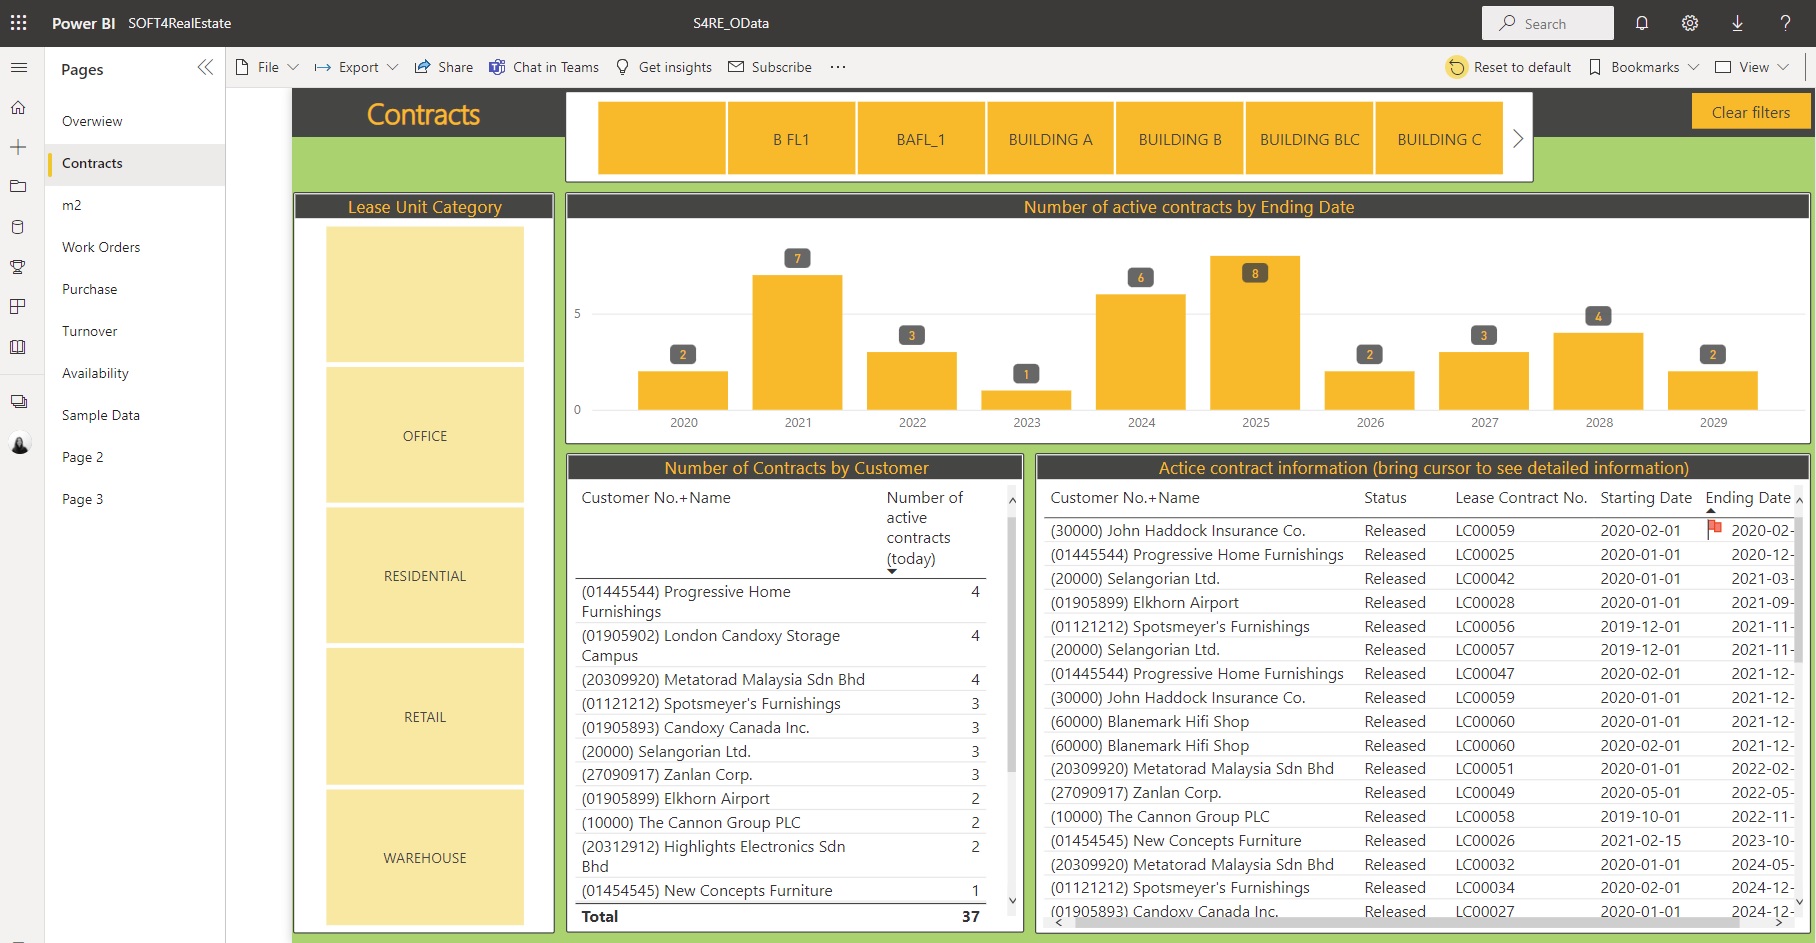Open the Learn book icon
This screenshot has height=943, width=1816.
18,347
